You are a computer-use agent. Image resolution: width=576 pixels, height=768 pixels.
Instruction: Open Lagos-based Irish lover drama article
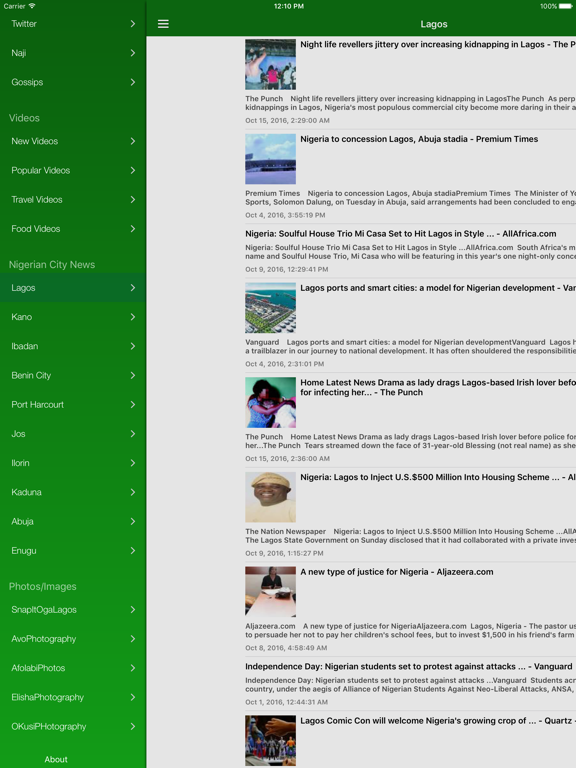click(x=410, y=420)
